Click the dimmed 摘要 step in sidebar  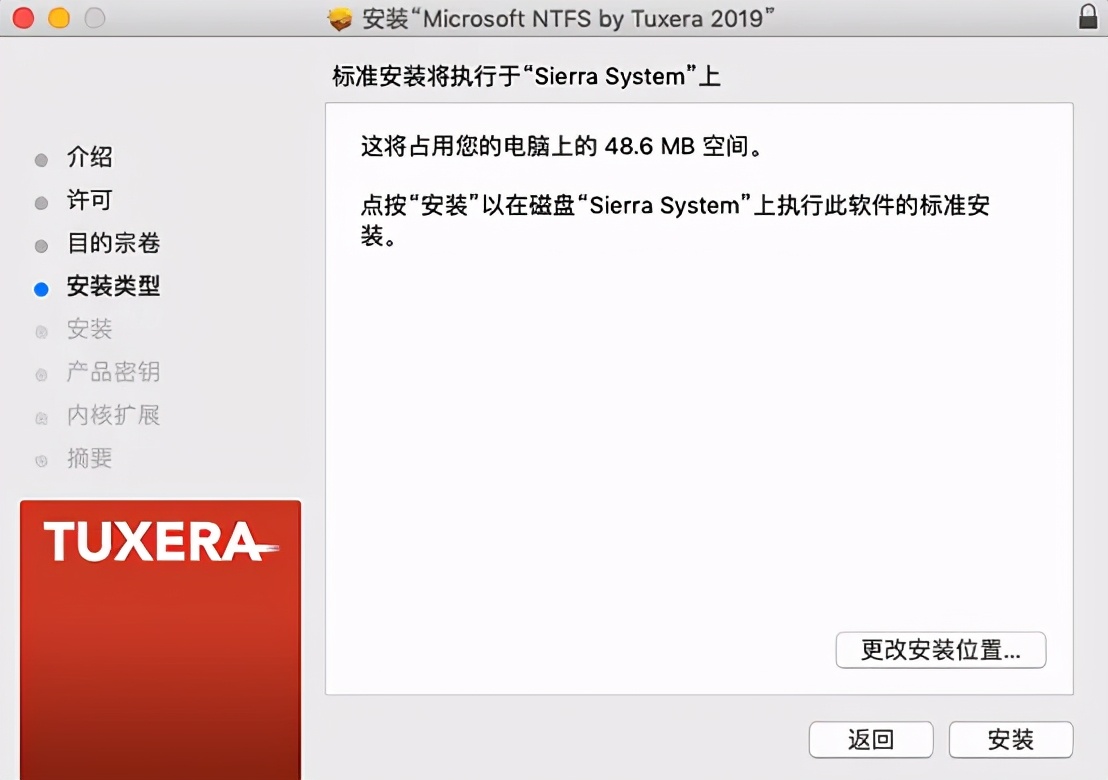tap(90, 459)
